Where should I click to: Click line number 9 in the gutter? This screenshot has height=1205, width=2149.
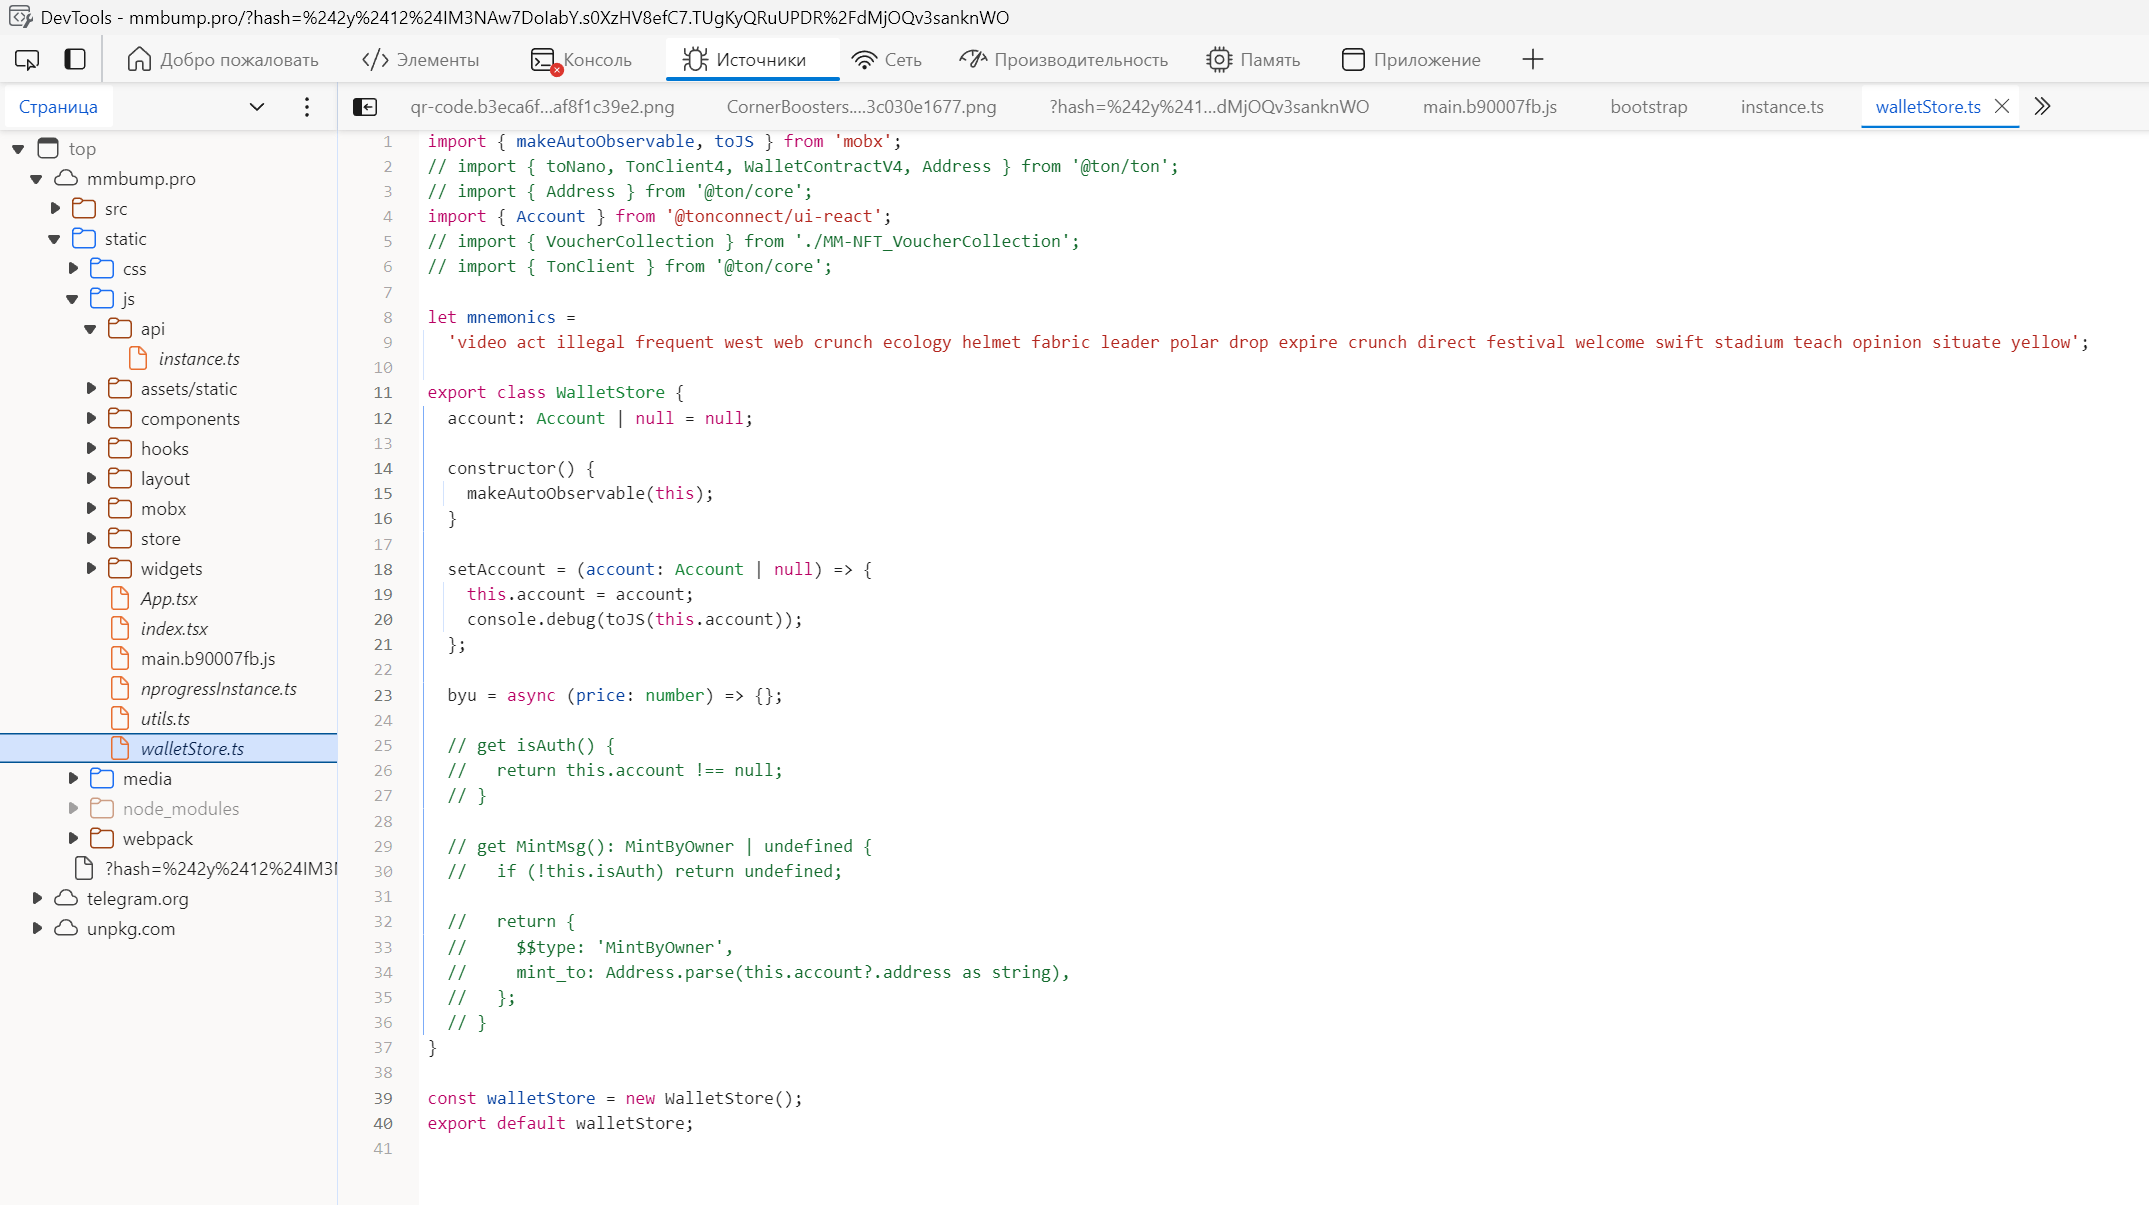click(387, 343)
